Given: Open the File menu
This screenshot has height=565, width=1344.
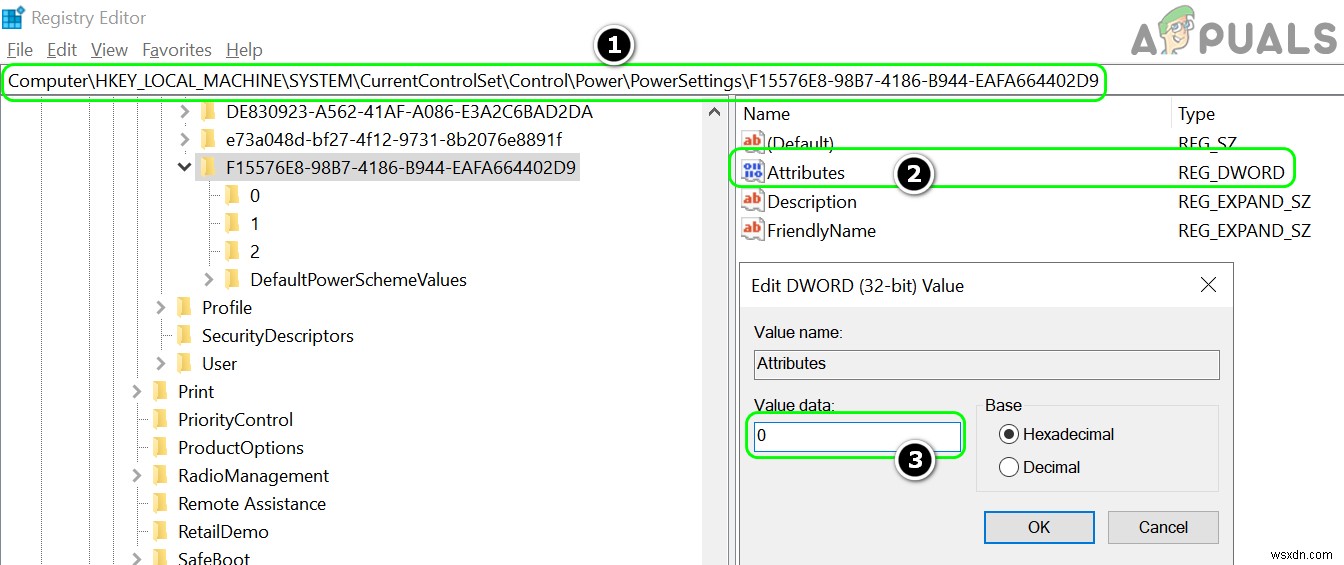Looking at the screenshot, I should click(19, 49).
